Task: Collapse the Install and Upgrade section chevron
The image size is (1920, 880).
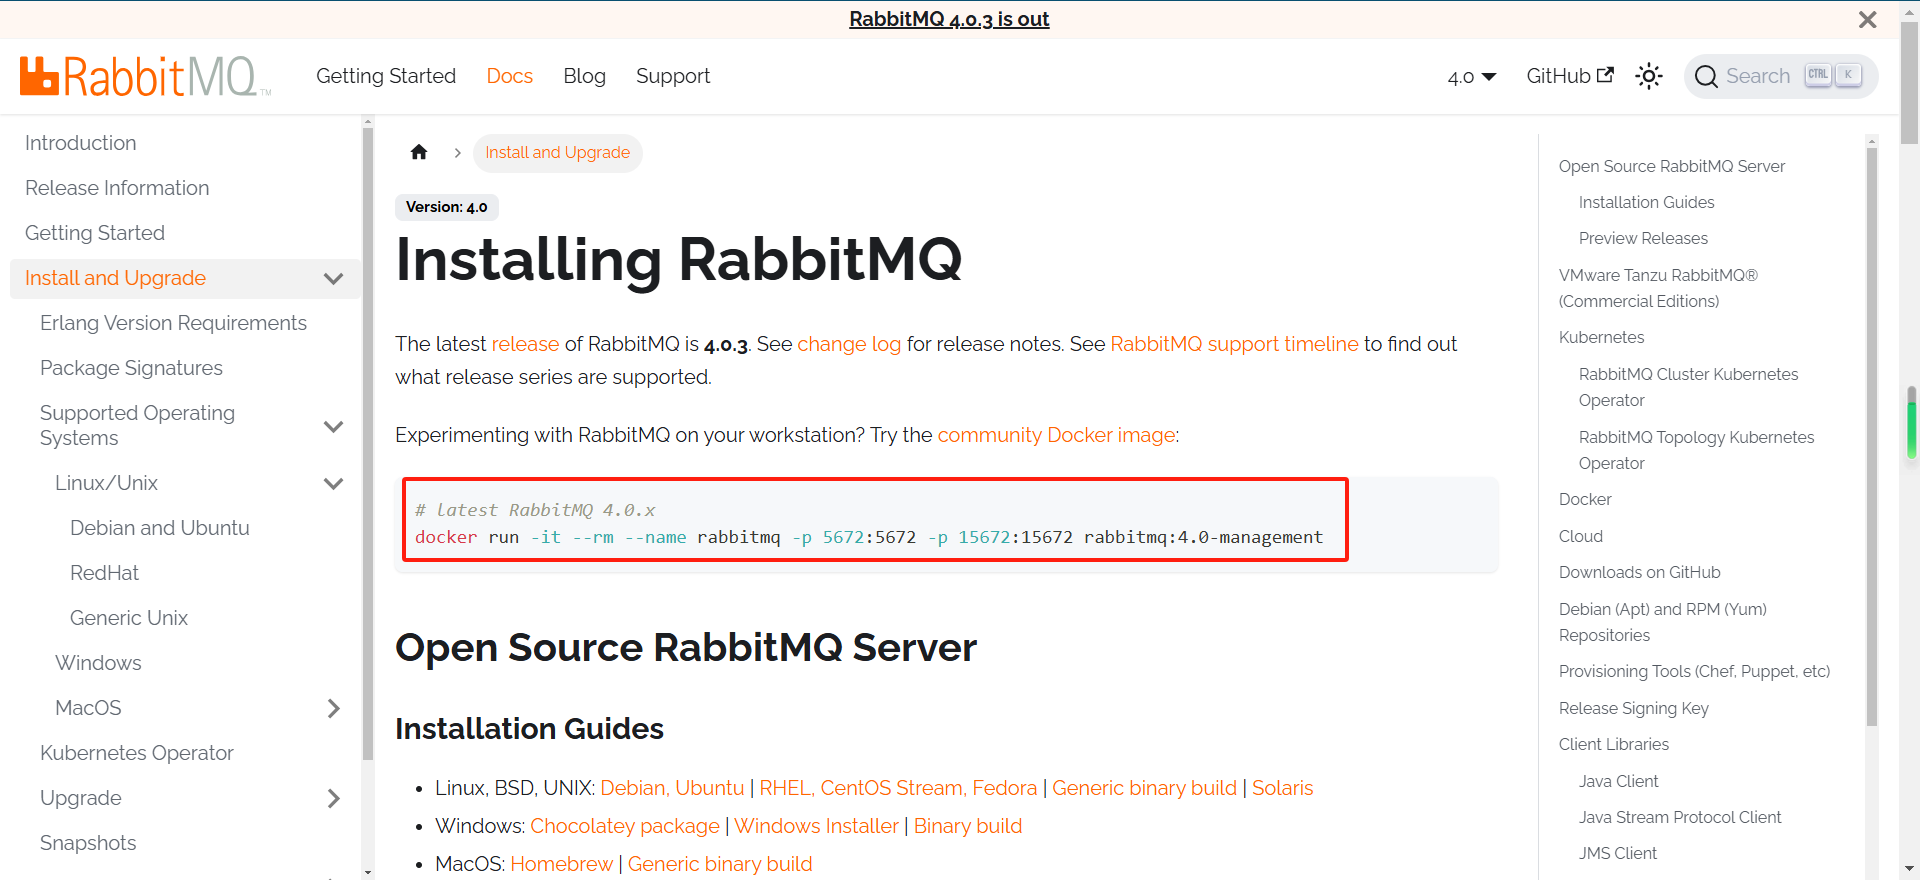Action: coord(334,279)
